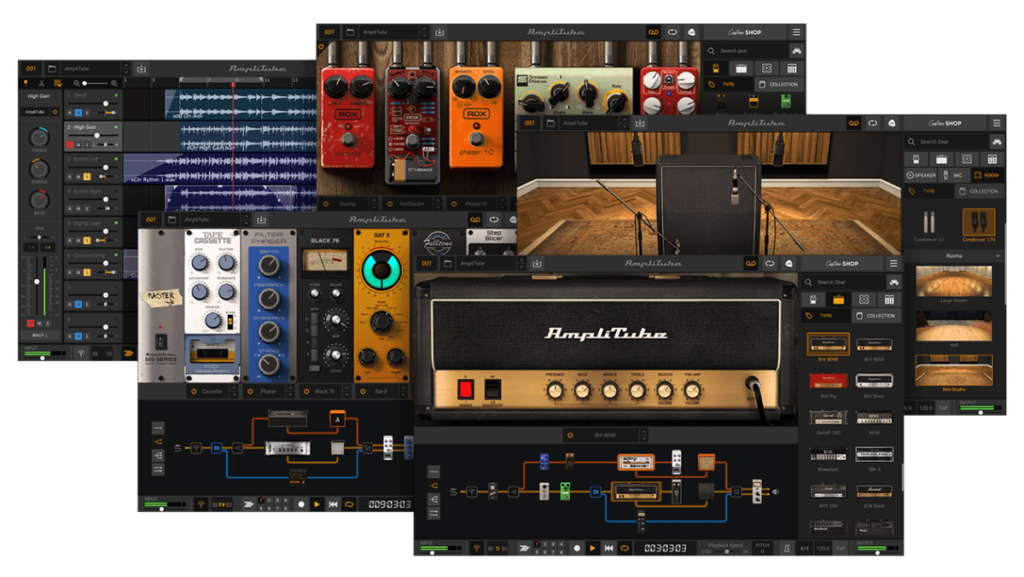This screenshot has width=1024, height=577.
Task: Click the TAP tempo button
Action: coord(840,548)
